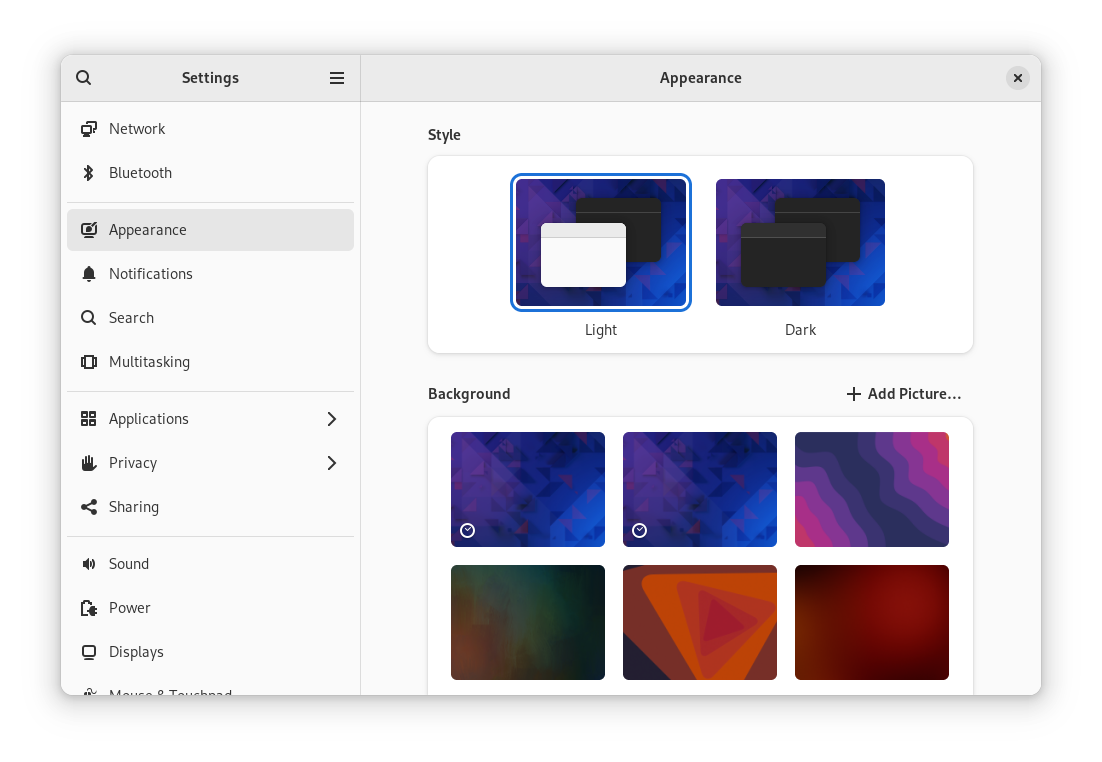
Task: Click the Power icon in sidebar
Action: pos(89,608)
